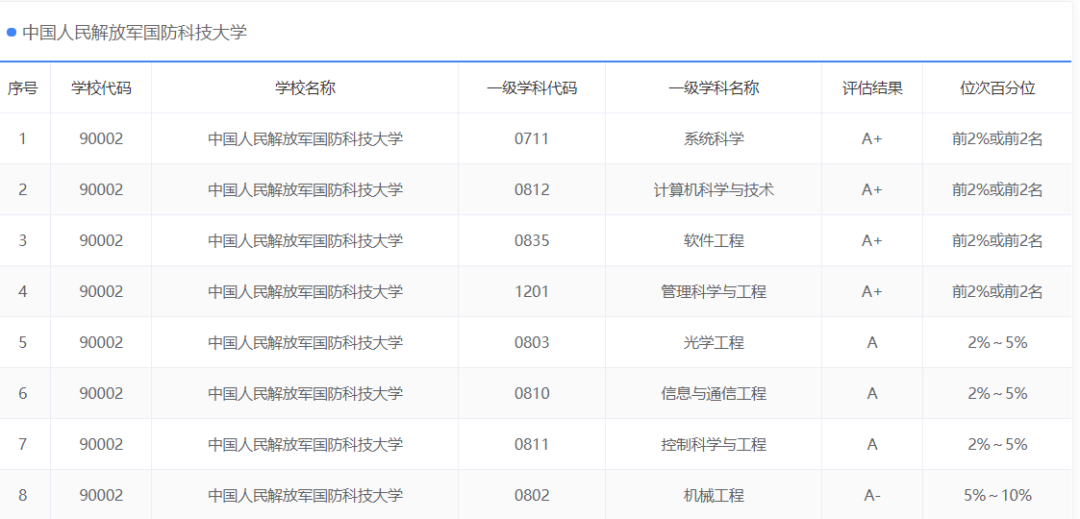Click subject code 0835
1080x519 pixels.
point(532,241)
